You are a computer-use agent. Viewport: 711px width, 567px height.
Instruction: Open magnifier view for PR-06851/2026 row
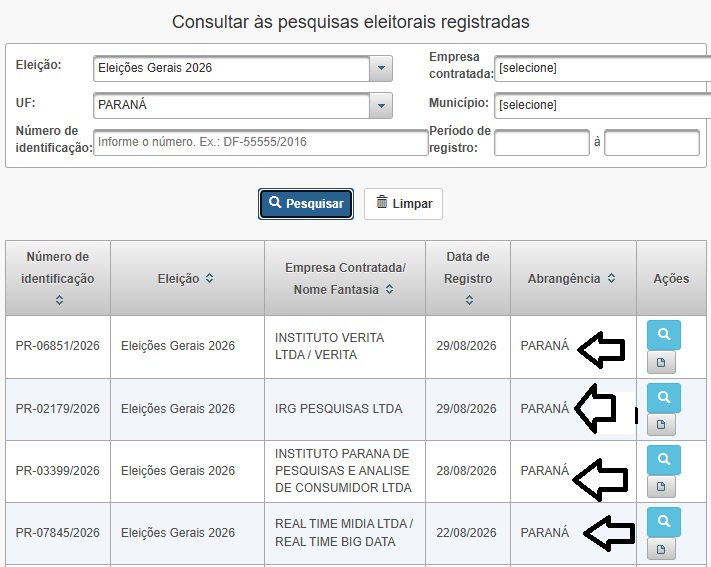click(x=663, y=335)
